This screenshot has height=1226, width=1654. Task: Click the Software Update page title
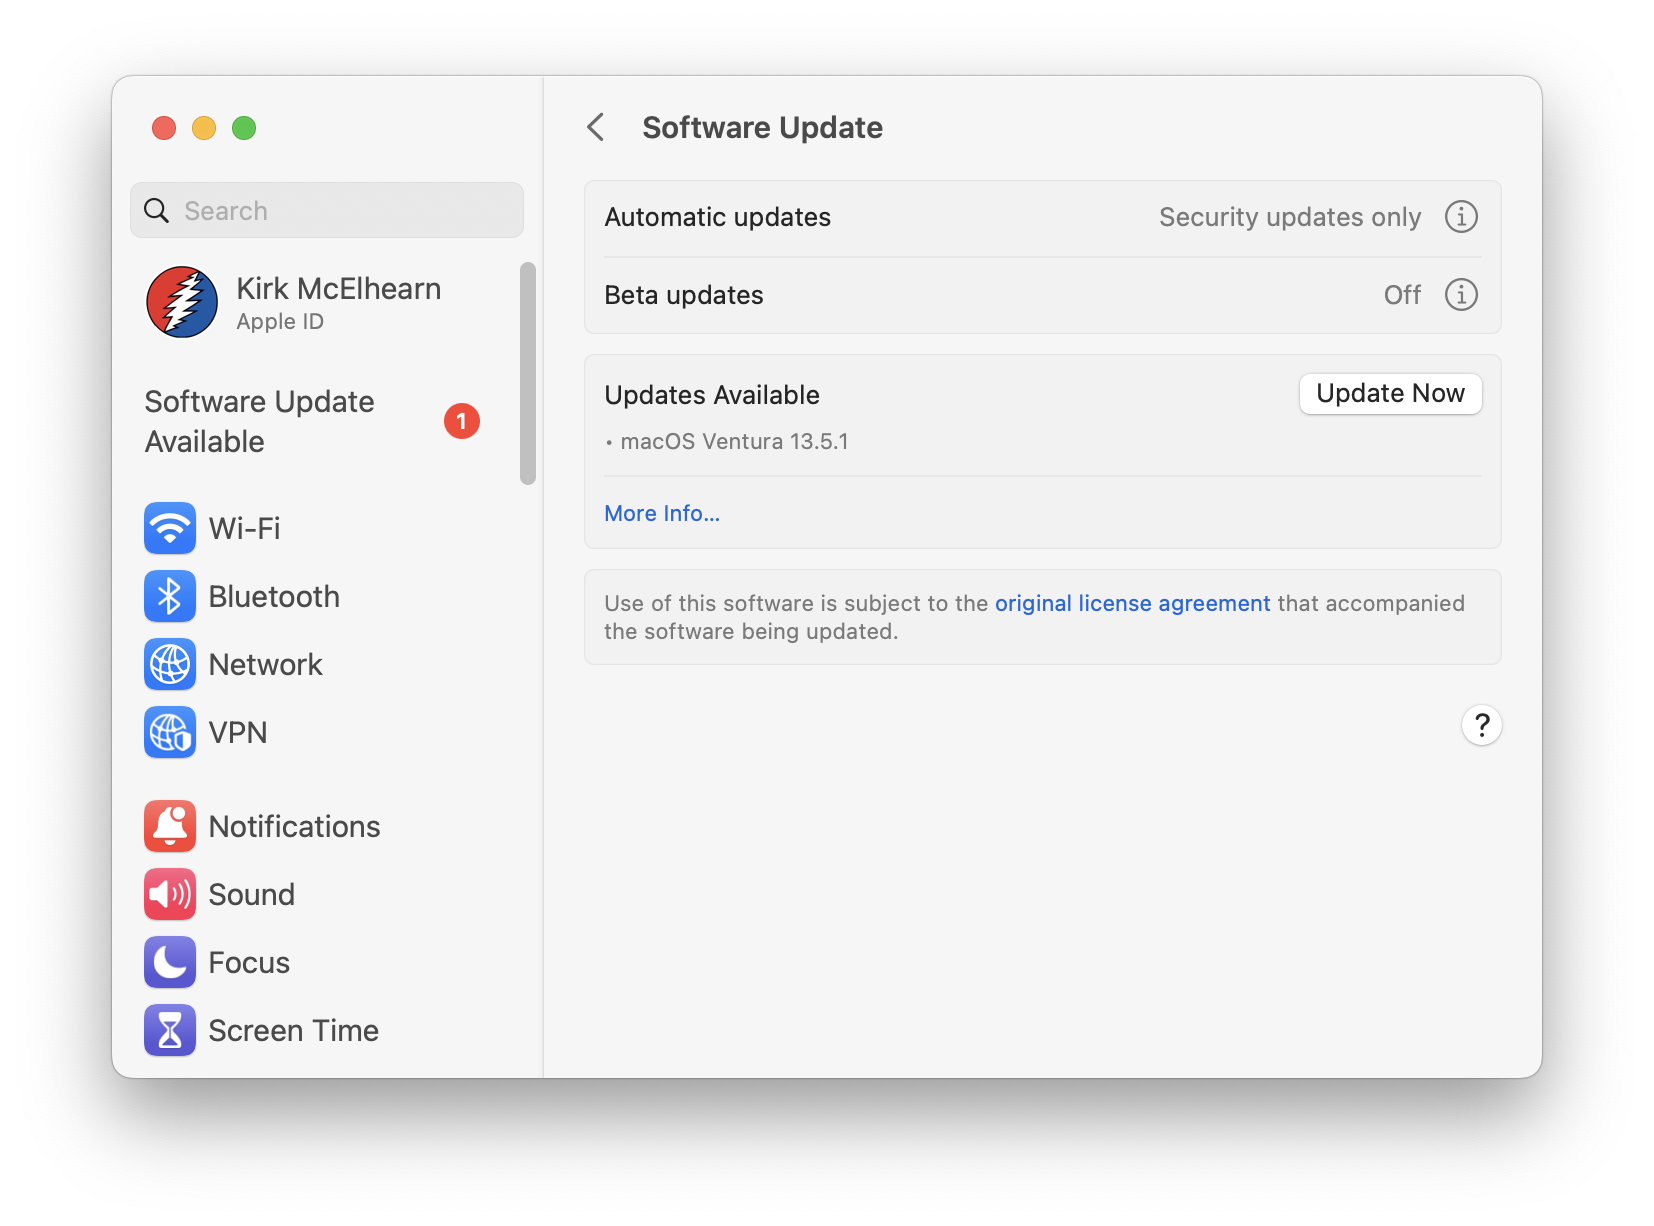click(x=762, y=127)
